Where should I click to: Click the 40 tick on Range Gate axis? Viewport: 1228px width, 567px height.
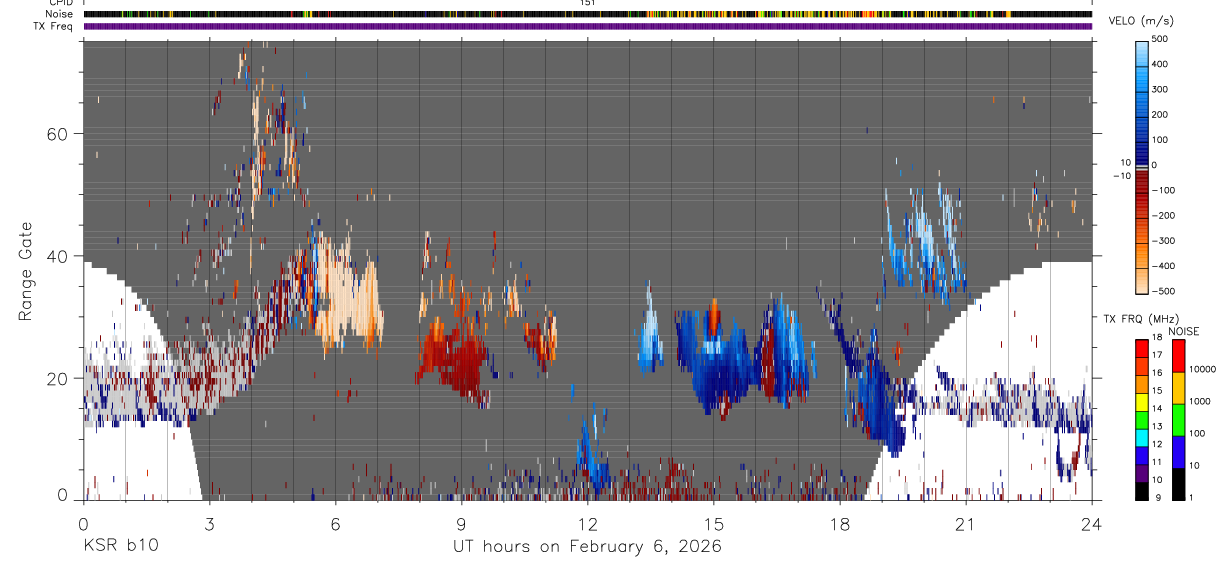coord(58,256)
